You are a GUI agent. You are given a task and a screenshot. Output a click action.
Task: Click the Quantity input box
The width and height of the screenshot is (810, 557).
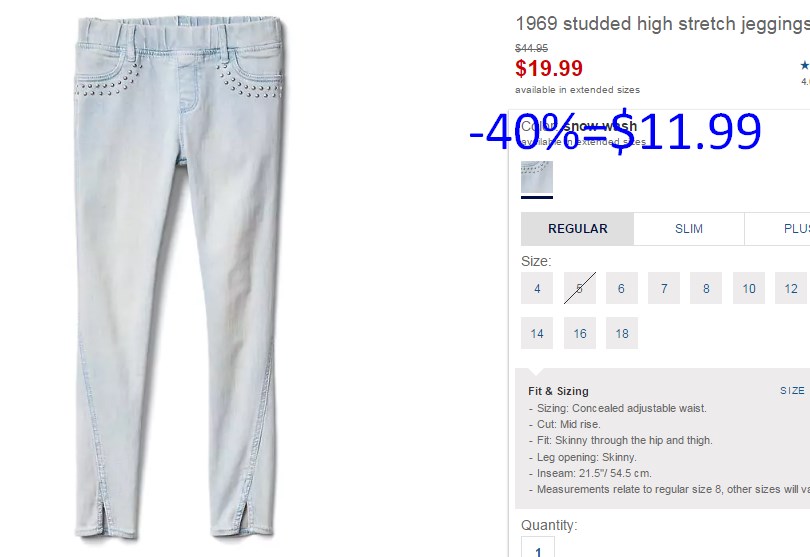538,547
